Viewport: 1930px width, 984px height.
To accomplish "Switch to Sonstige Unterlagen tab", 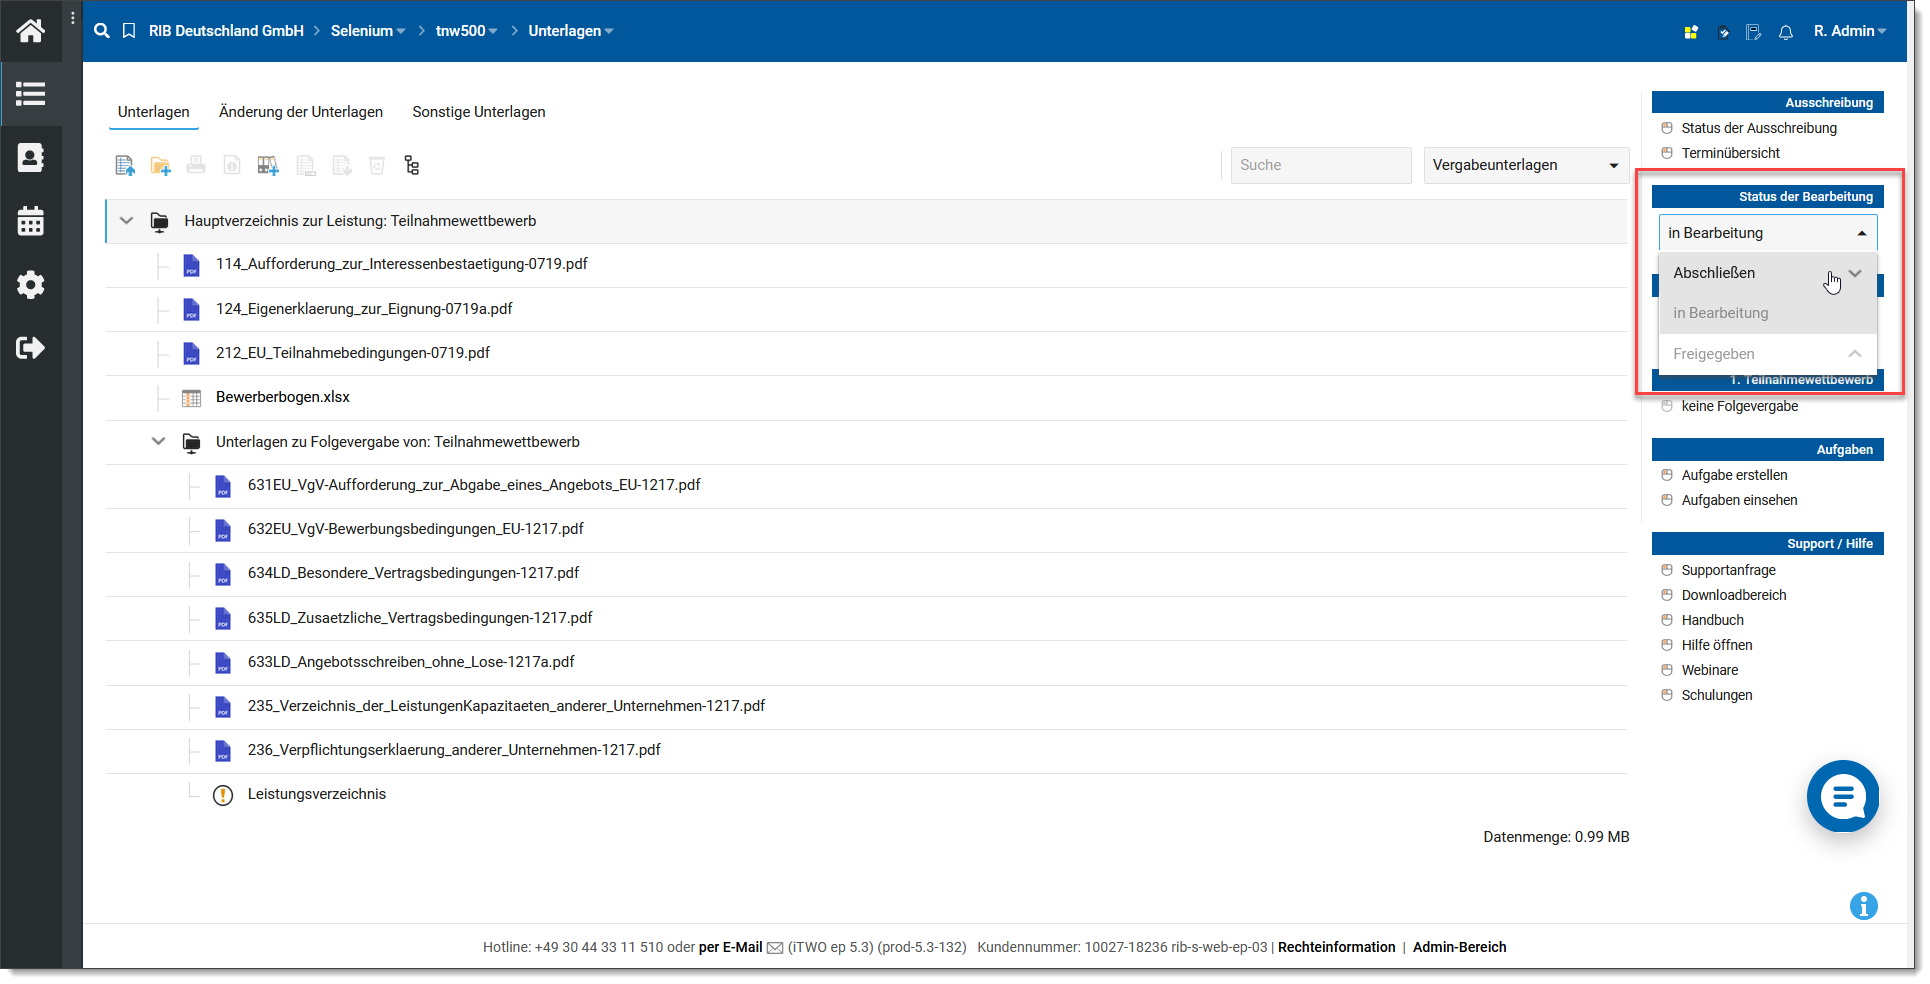I will coord(478,112).
